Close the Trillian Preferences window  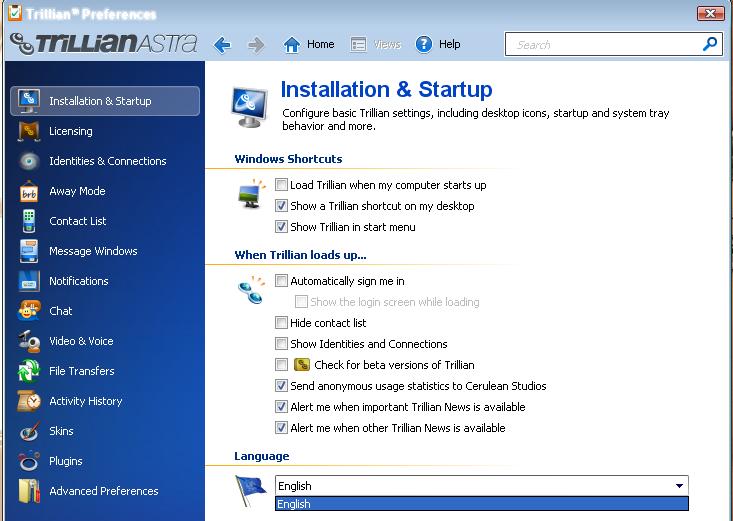[710, 13]
